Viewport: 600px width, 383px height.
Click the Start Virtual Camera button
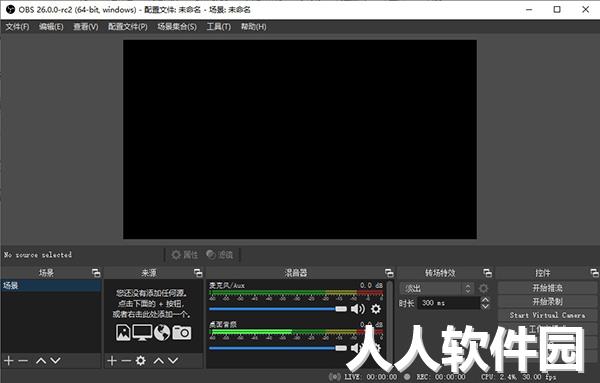pyautogui.click(x=547, y=315)
